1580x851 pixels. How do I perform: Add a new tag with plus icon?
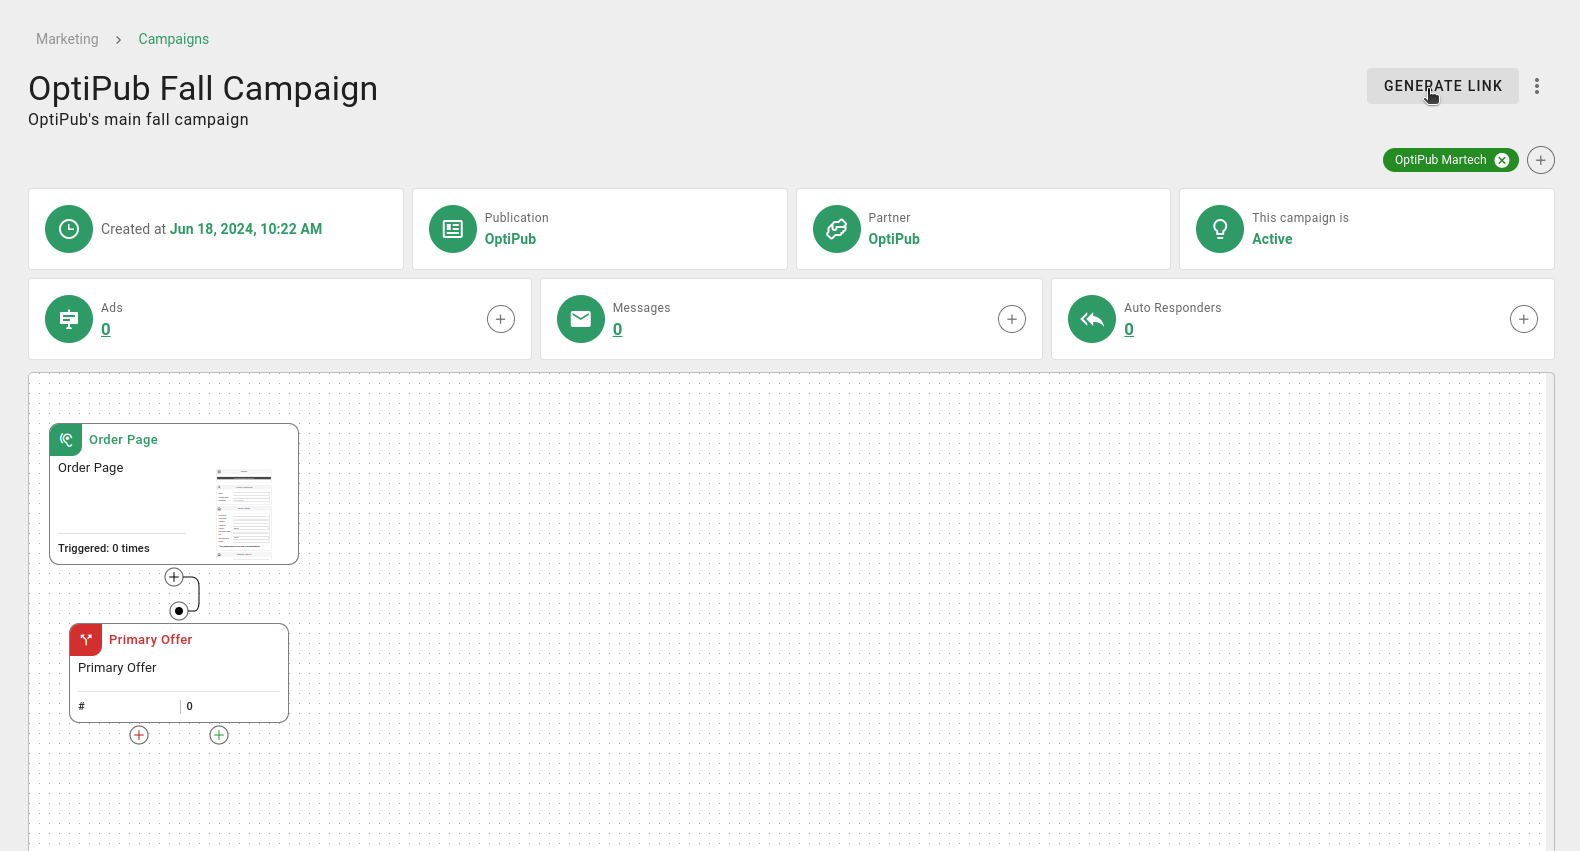point(1541,160)
